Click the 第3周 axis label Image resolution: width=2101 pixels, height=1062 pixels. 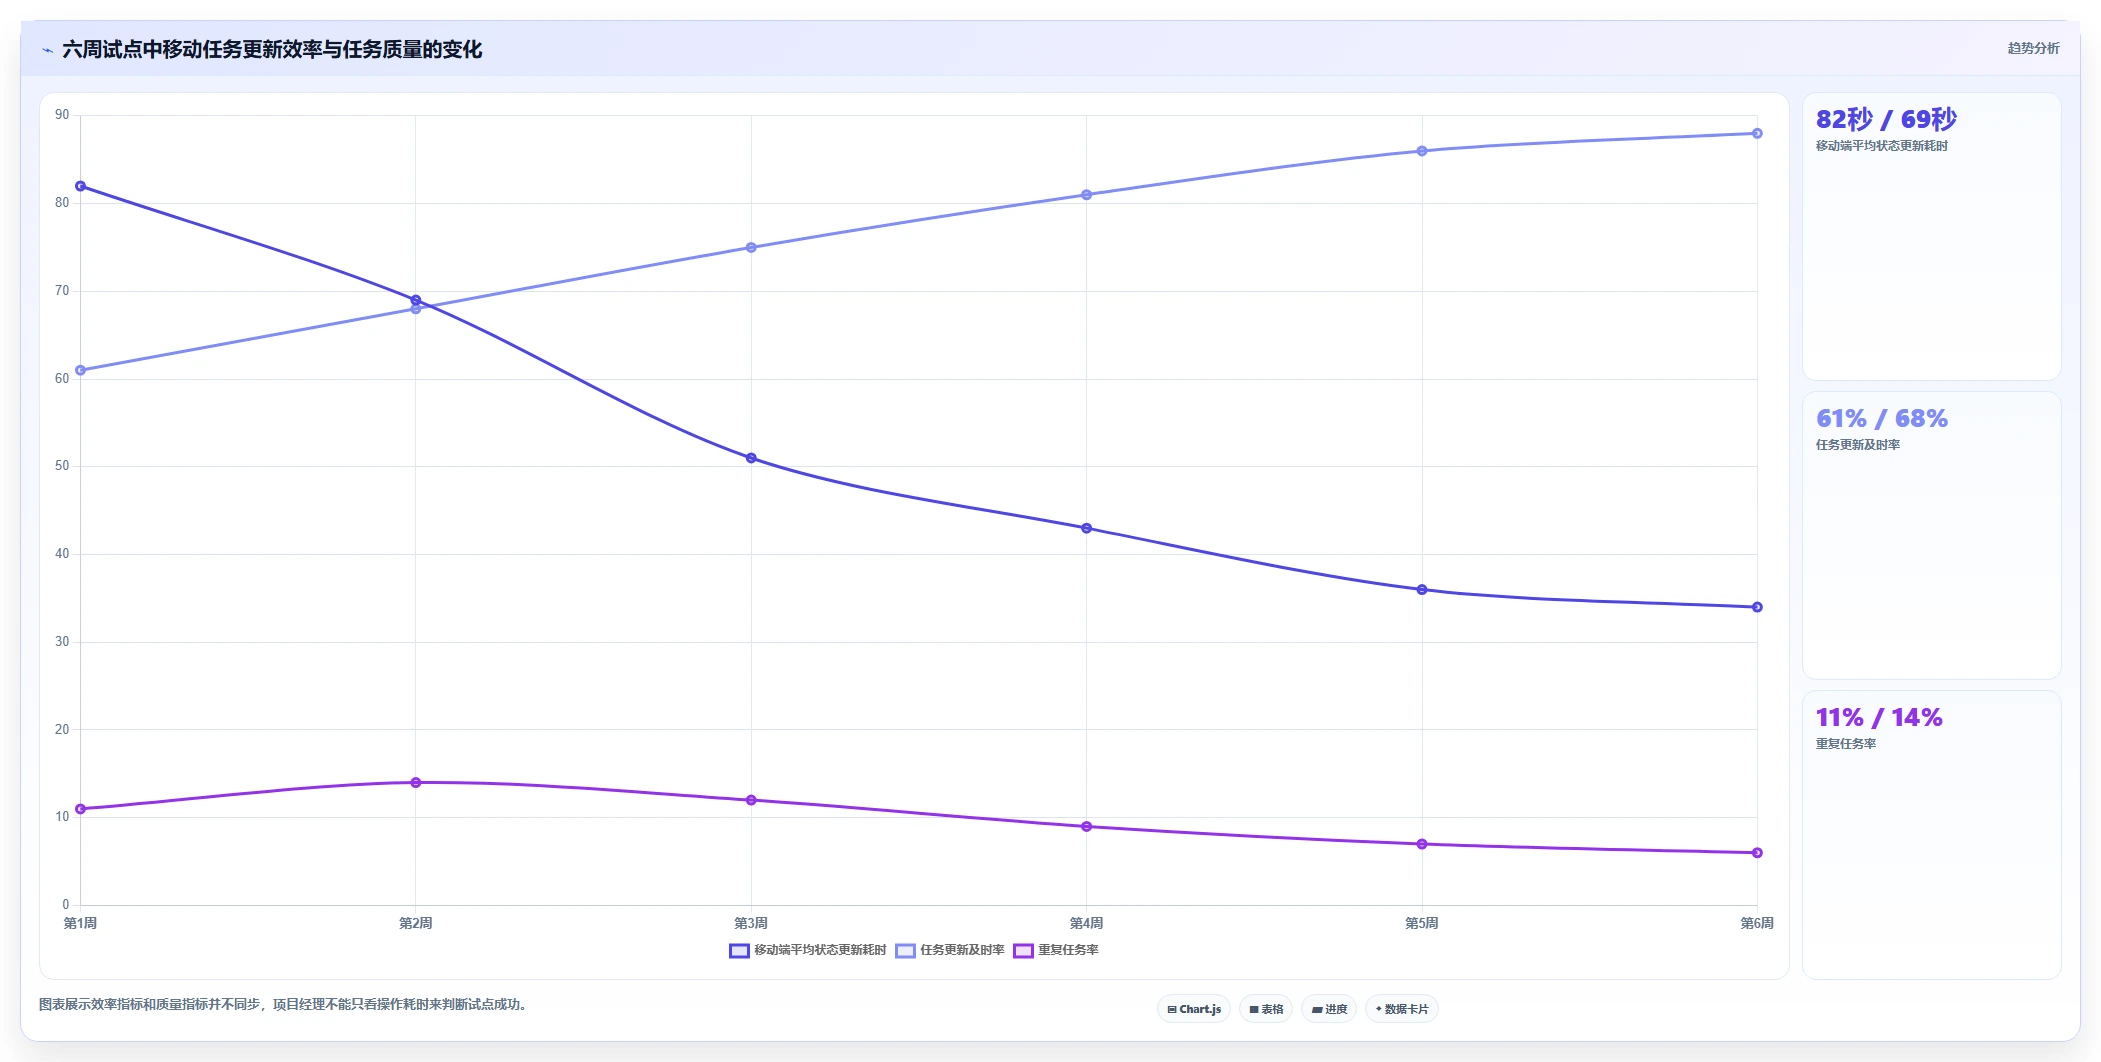[751, 923]
